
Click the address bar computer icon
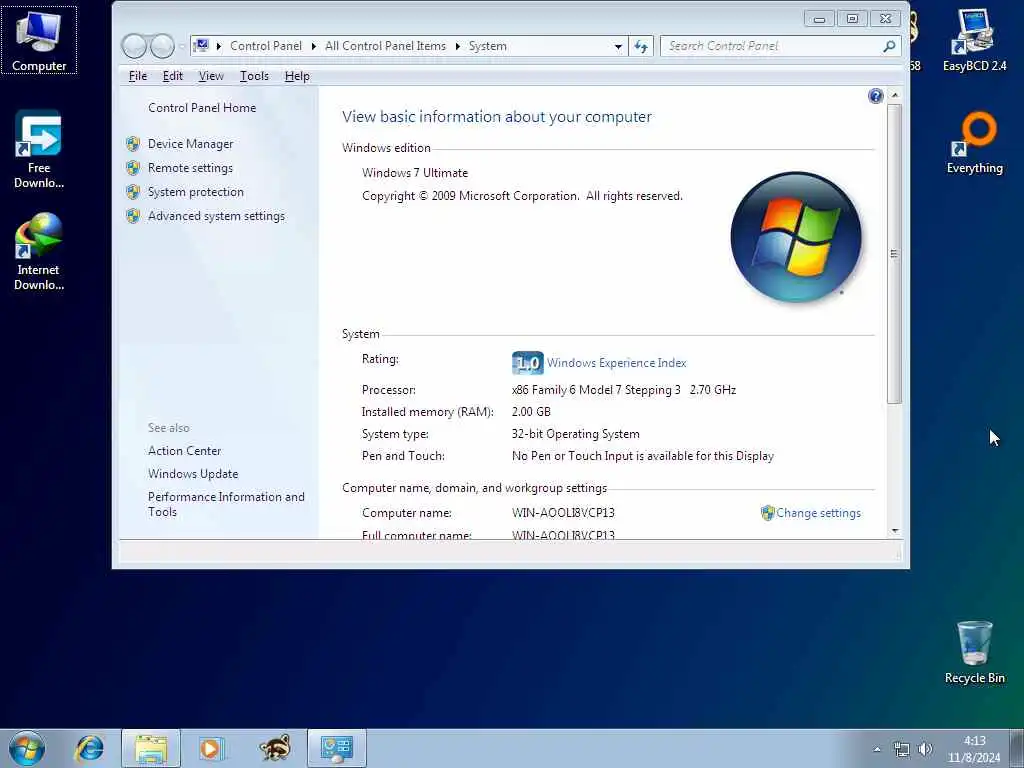click(202, 46)
